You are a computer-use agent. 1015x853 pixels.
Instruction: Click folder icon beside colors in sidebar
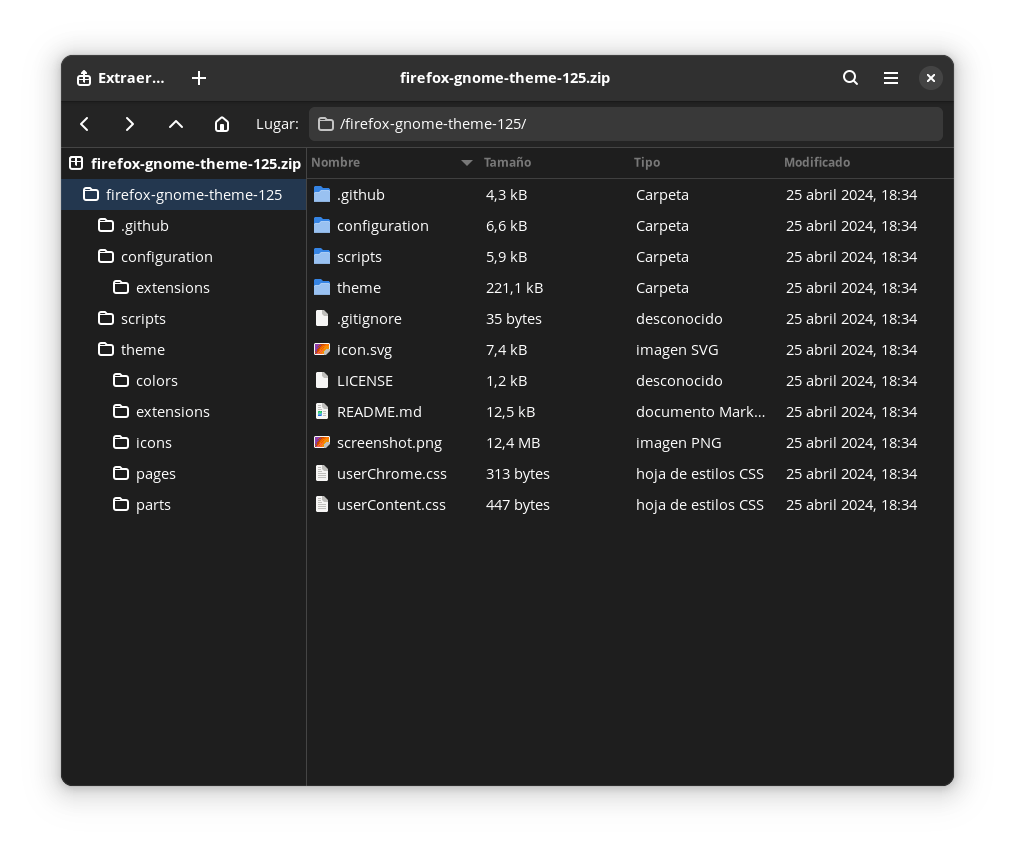pyautogui.click(x=121, y=381)
